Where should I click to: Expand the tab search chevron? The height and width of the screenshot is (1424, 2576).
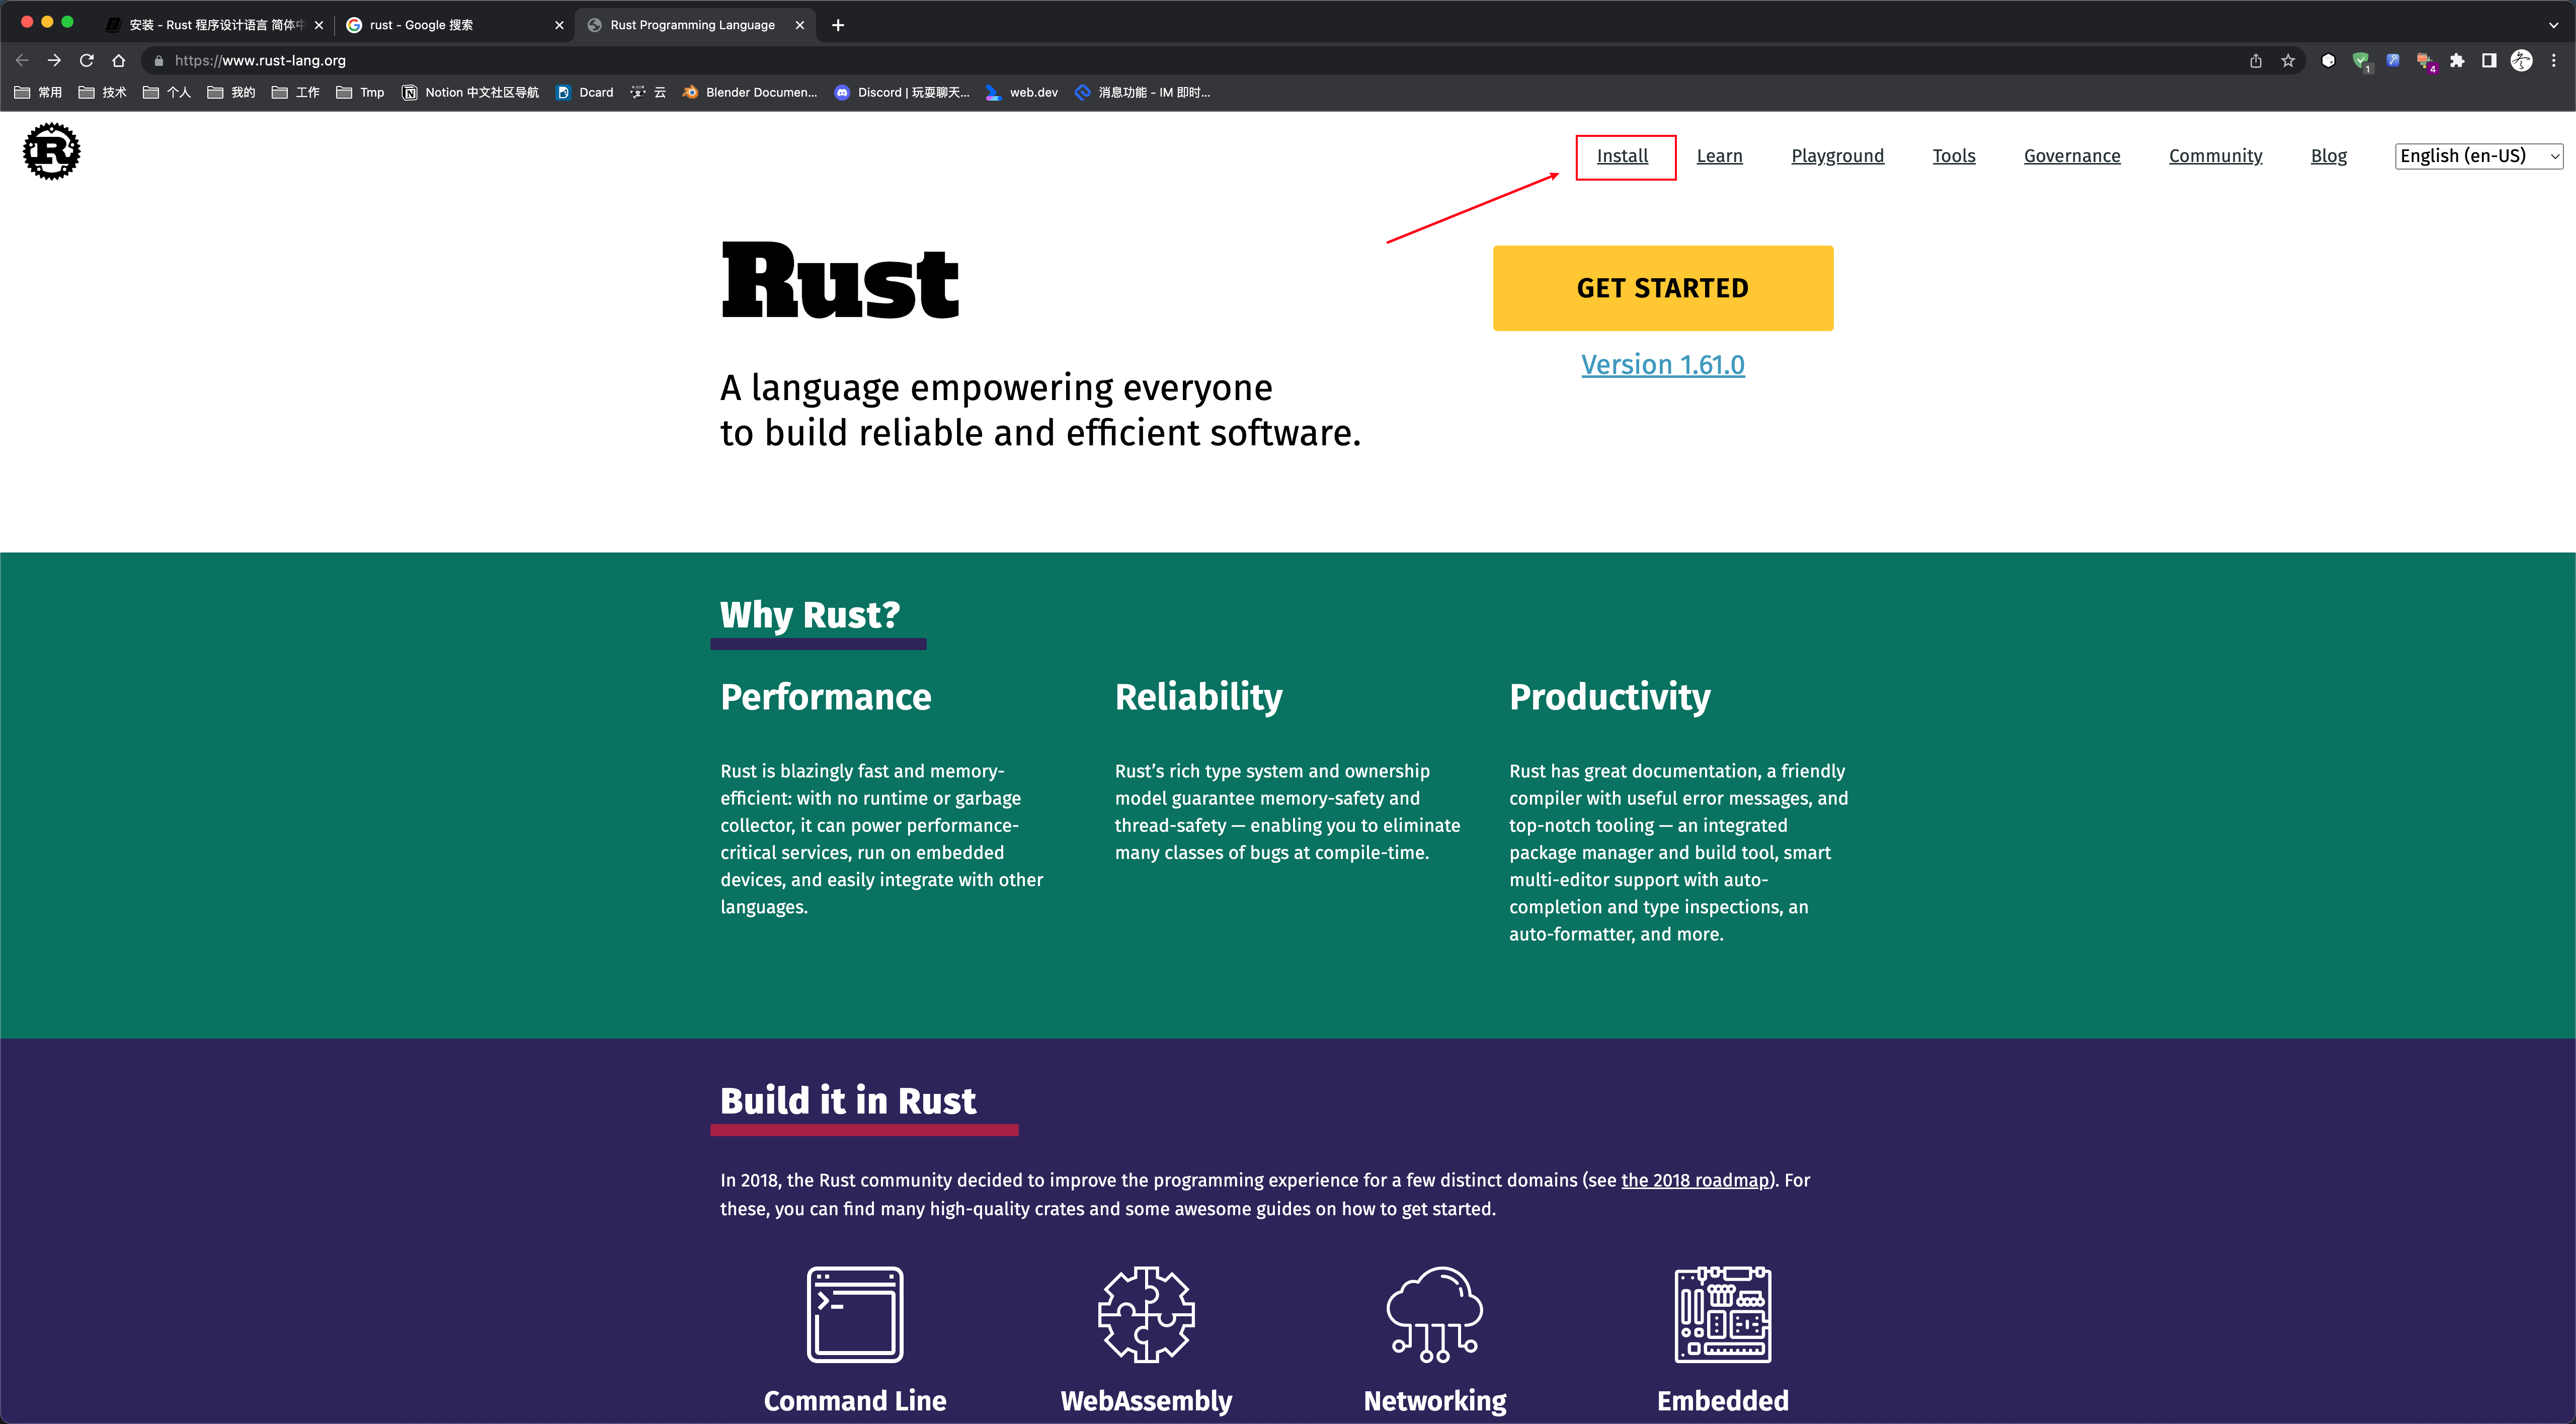pyautogui.click(x=2553, y=25)
